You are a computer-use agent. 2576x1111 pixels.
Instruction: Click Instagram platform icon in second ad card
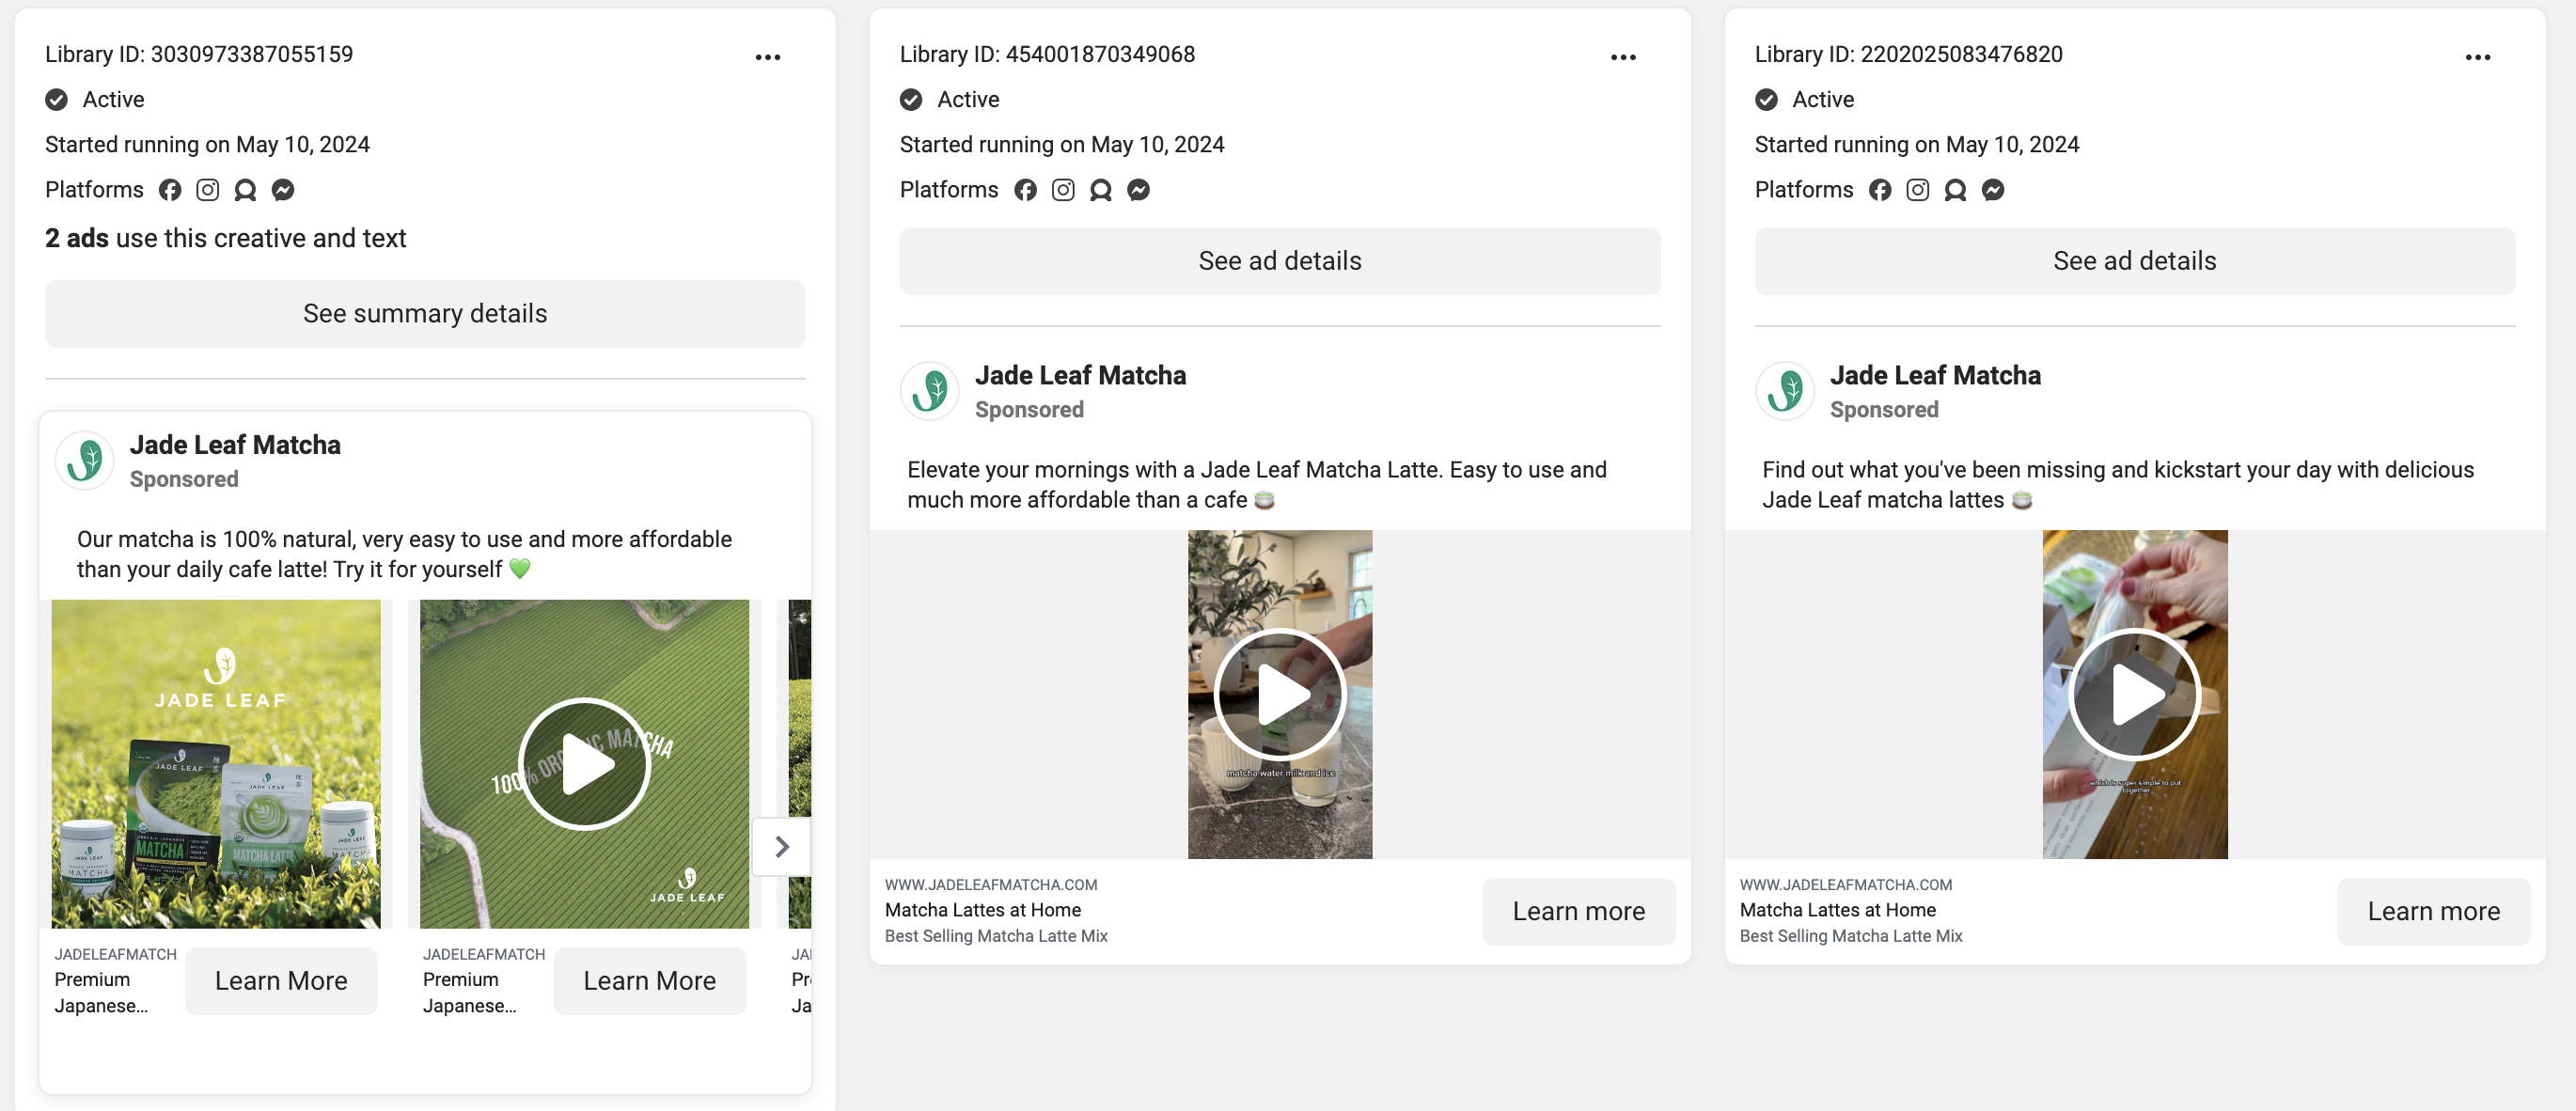(1063, 190)
